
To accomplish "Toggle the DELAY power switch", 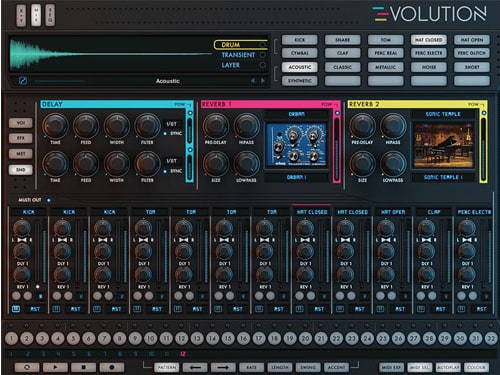I will pos(190,113).
